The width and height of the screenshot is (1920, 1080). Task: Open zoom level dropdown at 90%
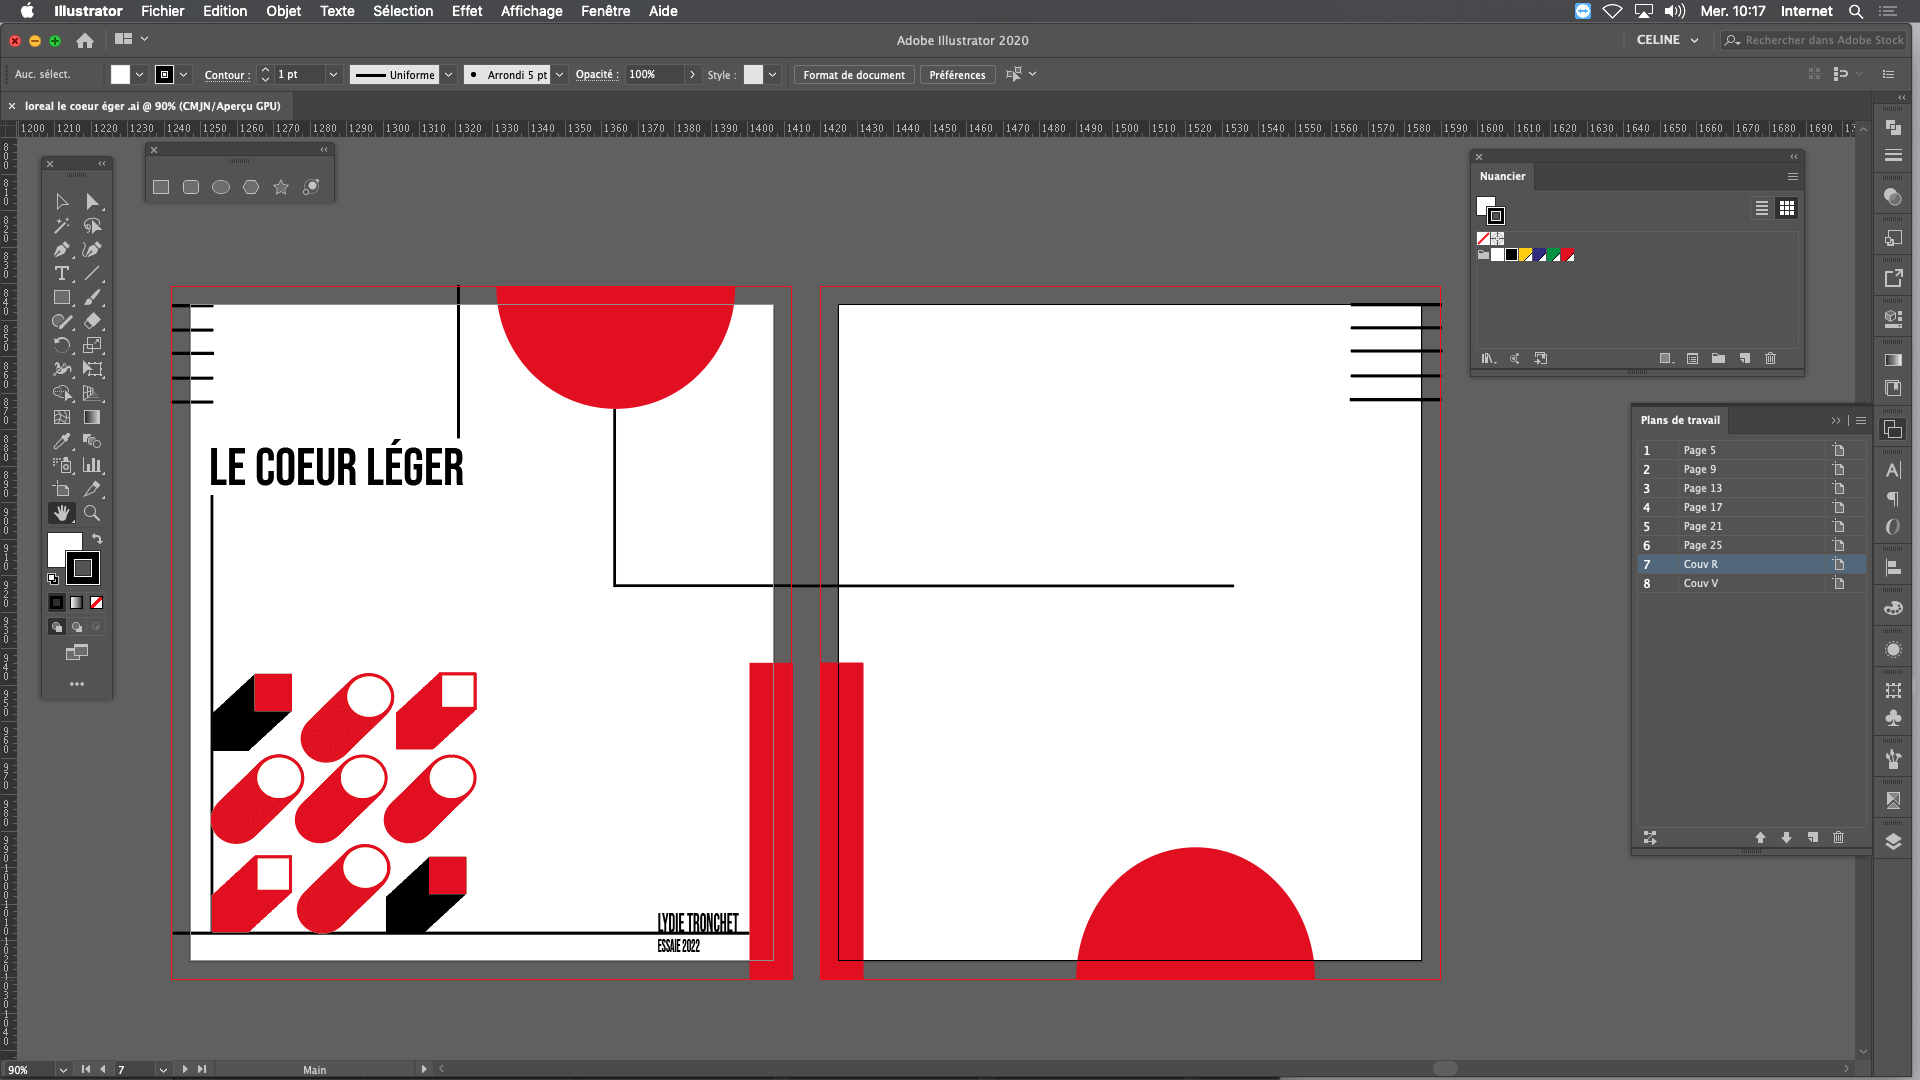pos(63,1070)
